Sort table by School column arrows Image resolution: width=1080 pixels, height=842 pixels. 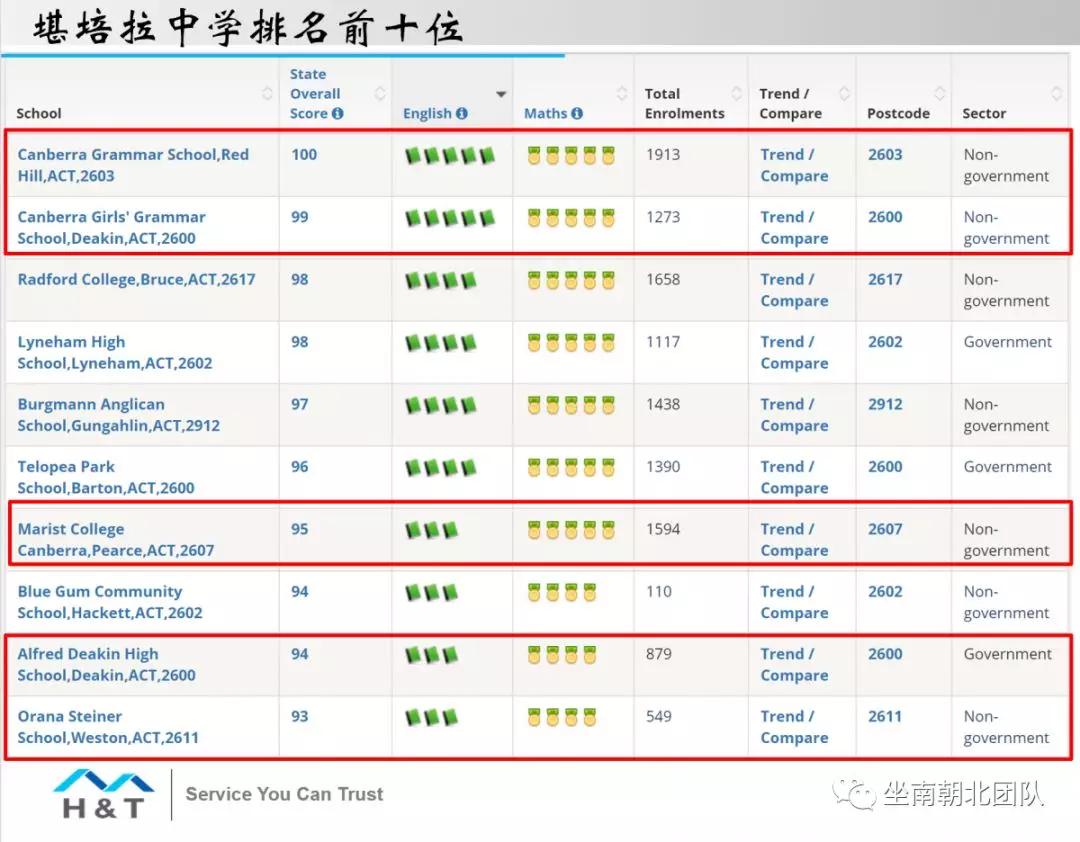coord(267,94)
